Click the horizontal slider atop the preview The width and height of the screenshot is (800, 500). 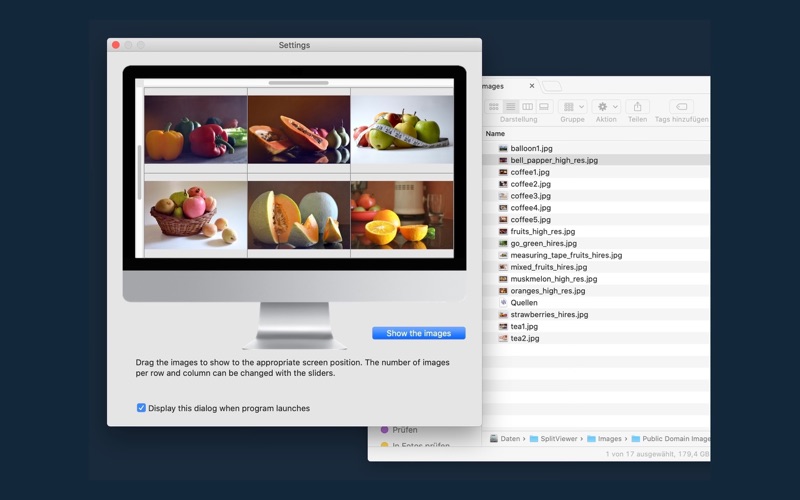click(x=298, y=83)
